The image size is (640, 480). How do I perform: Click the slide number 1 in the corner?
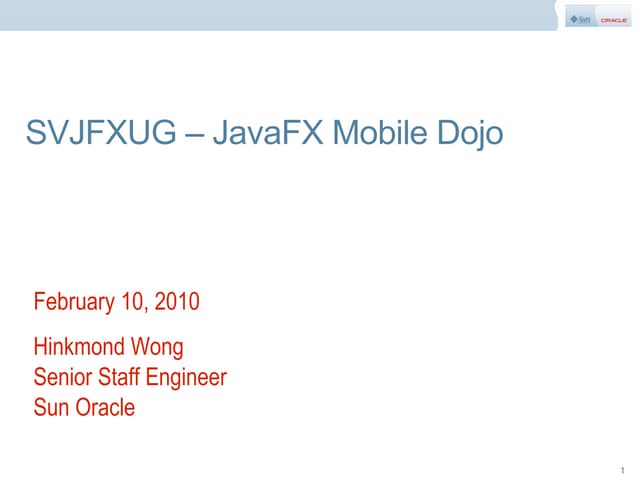coord(621,468)
